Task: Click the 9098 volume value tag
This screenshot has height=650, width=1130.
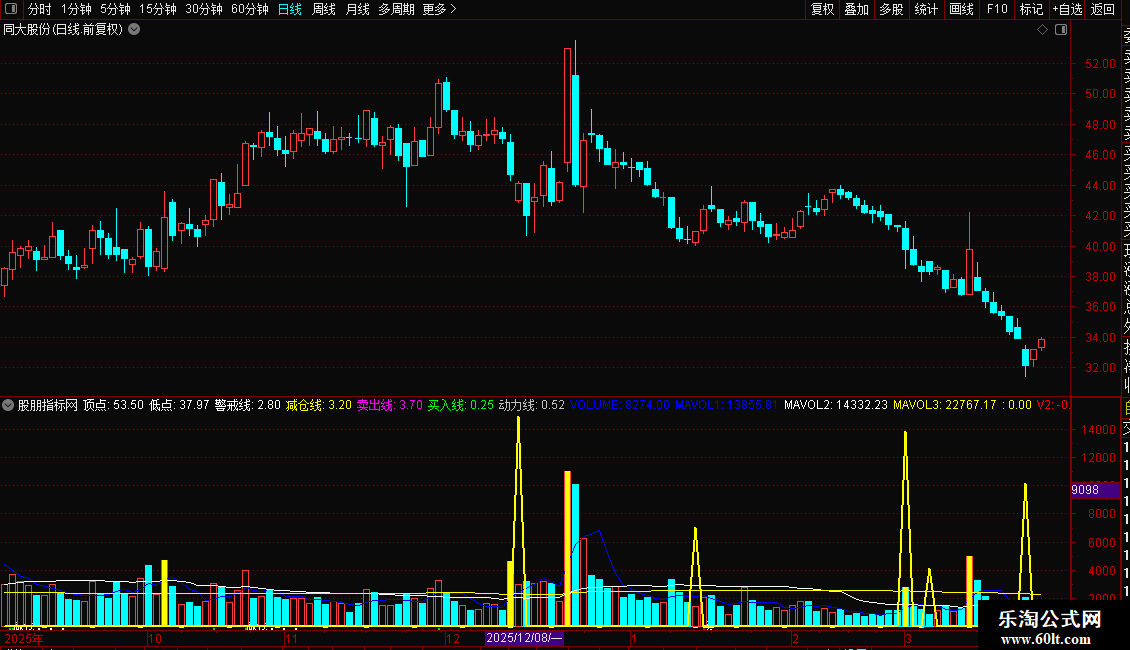Action: 1095,490
